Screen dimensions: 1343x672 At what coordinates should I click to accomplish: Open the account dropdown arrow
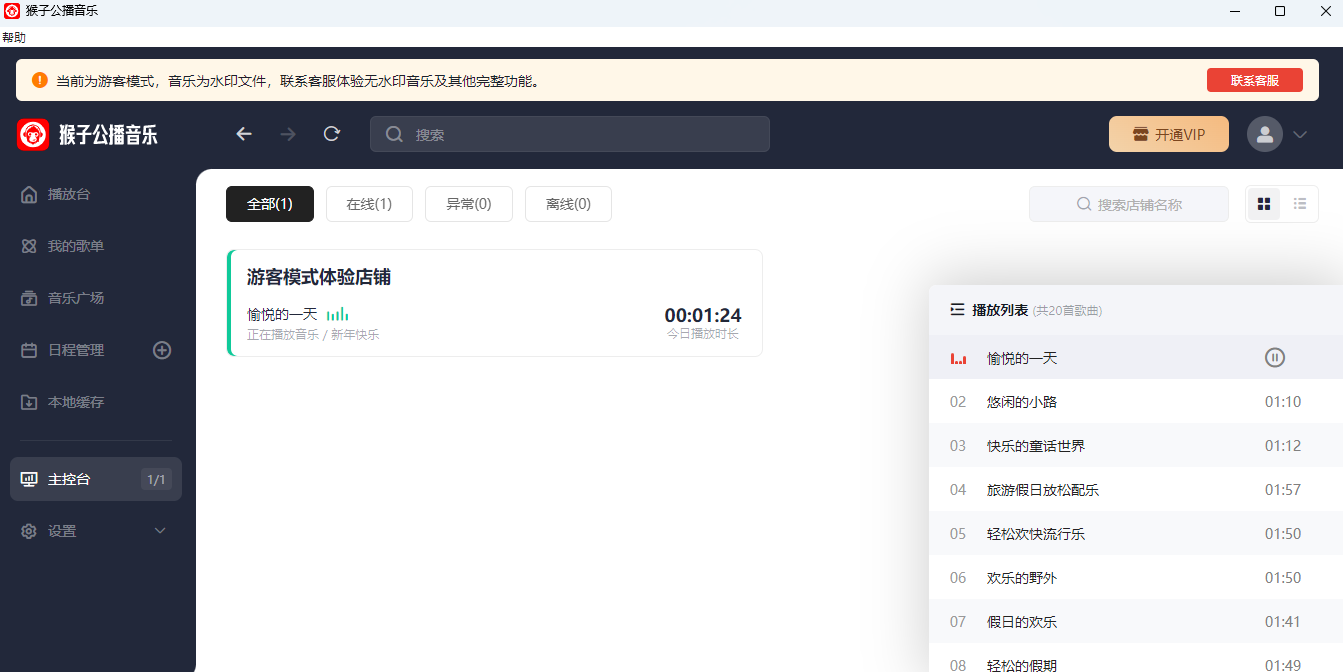[1300, 134]
